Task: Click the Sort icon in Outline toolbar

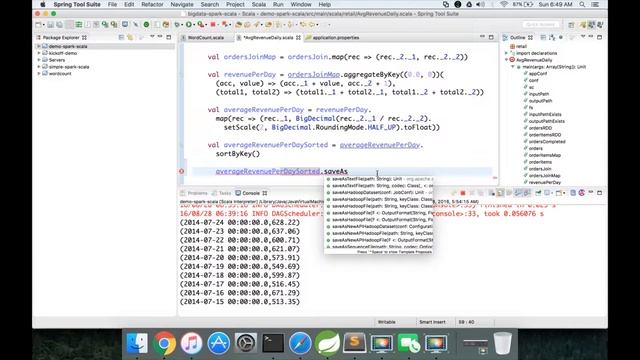Action: pos(552,37)
